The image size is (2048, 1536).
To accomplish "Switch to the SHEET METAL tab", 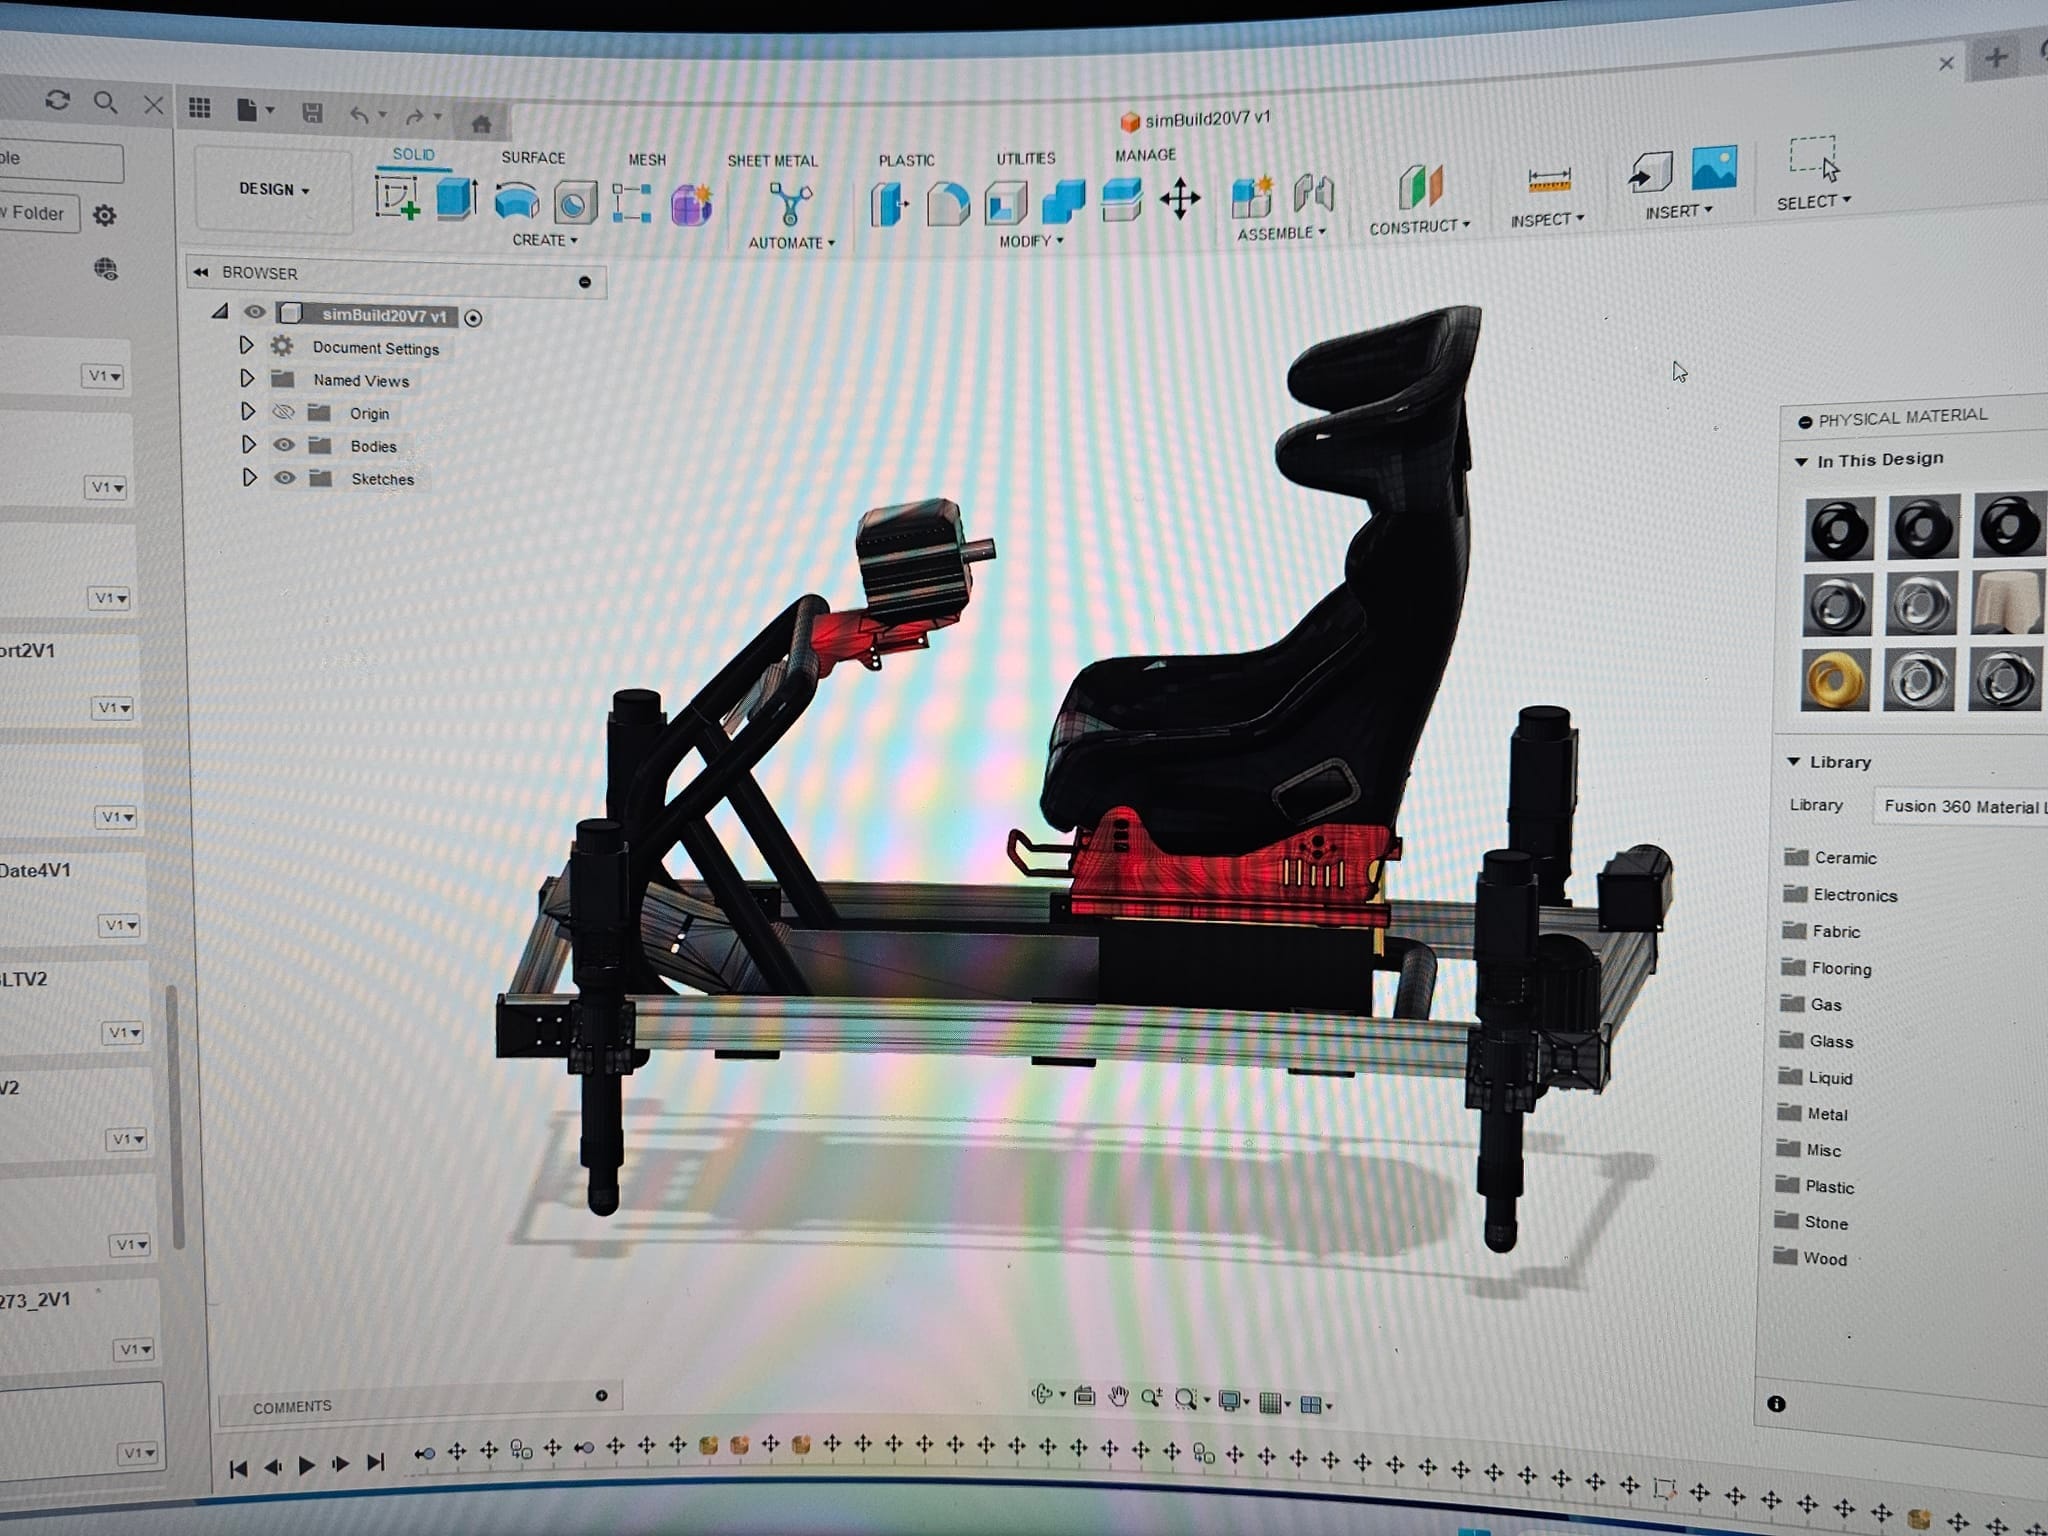I will [772, 160].
